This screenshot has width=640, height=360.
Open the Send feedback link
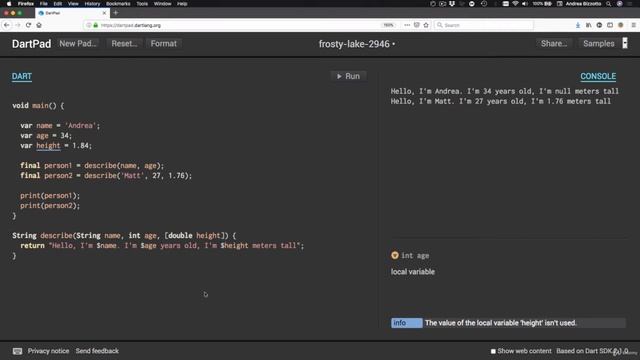coord(97,351)
